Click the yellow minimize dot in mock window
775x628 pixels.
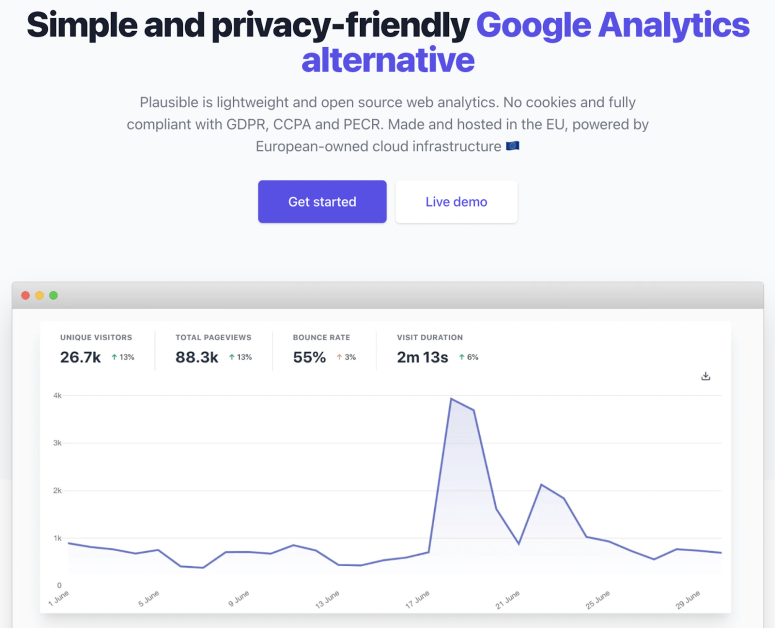[39, 295]
